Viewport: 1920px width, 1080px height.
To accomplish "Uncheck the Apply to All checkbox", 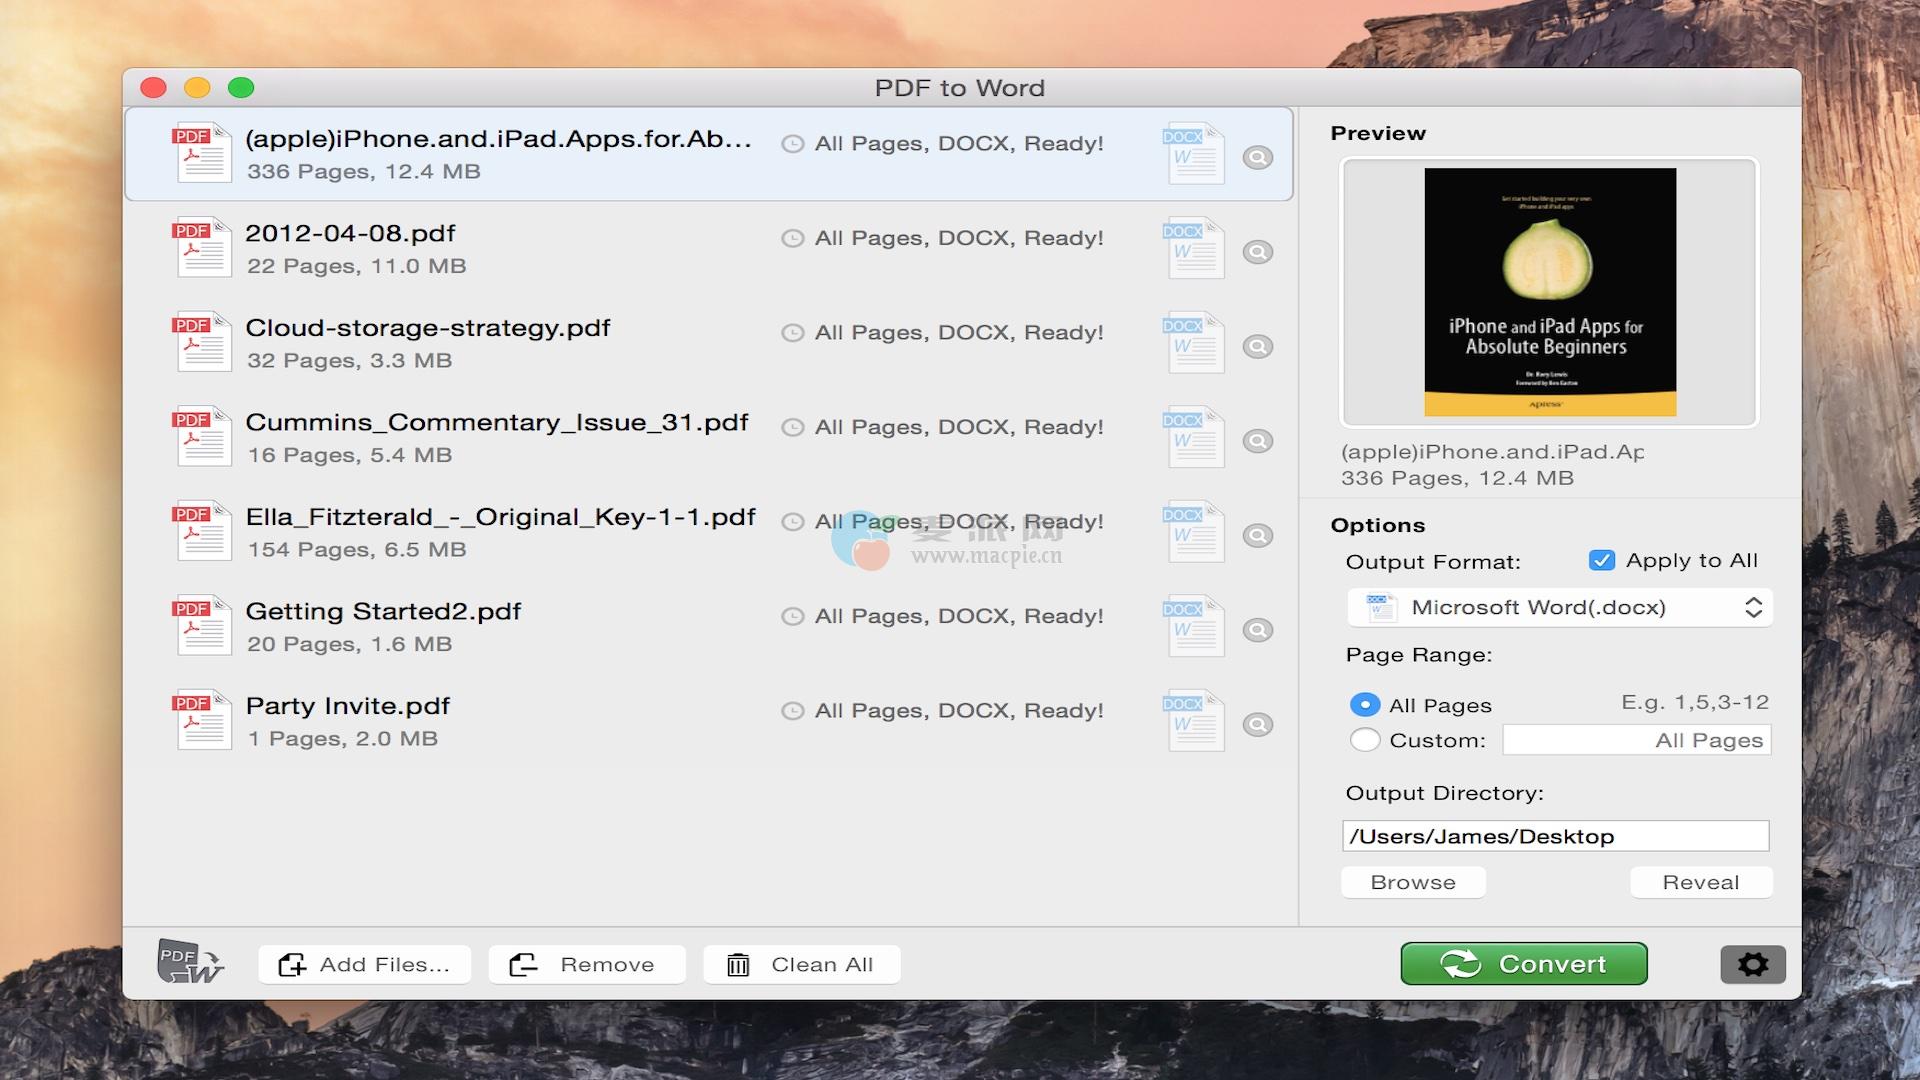I will (1601, 561).
